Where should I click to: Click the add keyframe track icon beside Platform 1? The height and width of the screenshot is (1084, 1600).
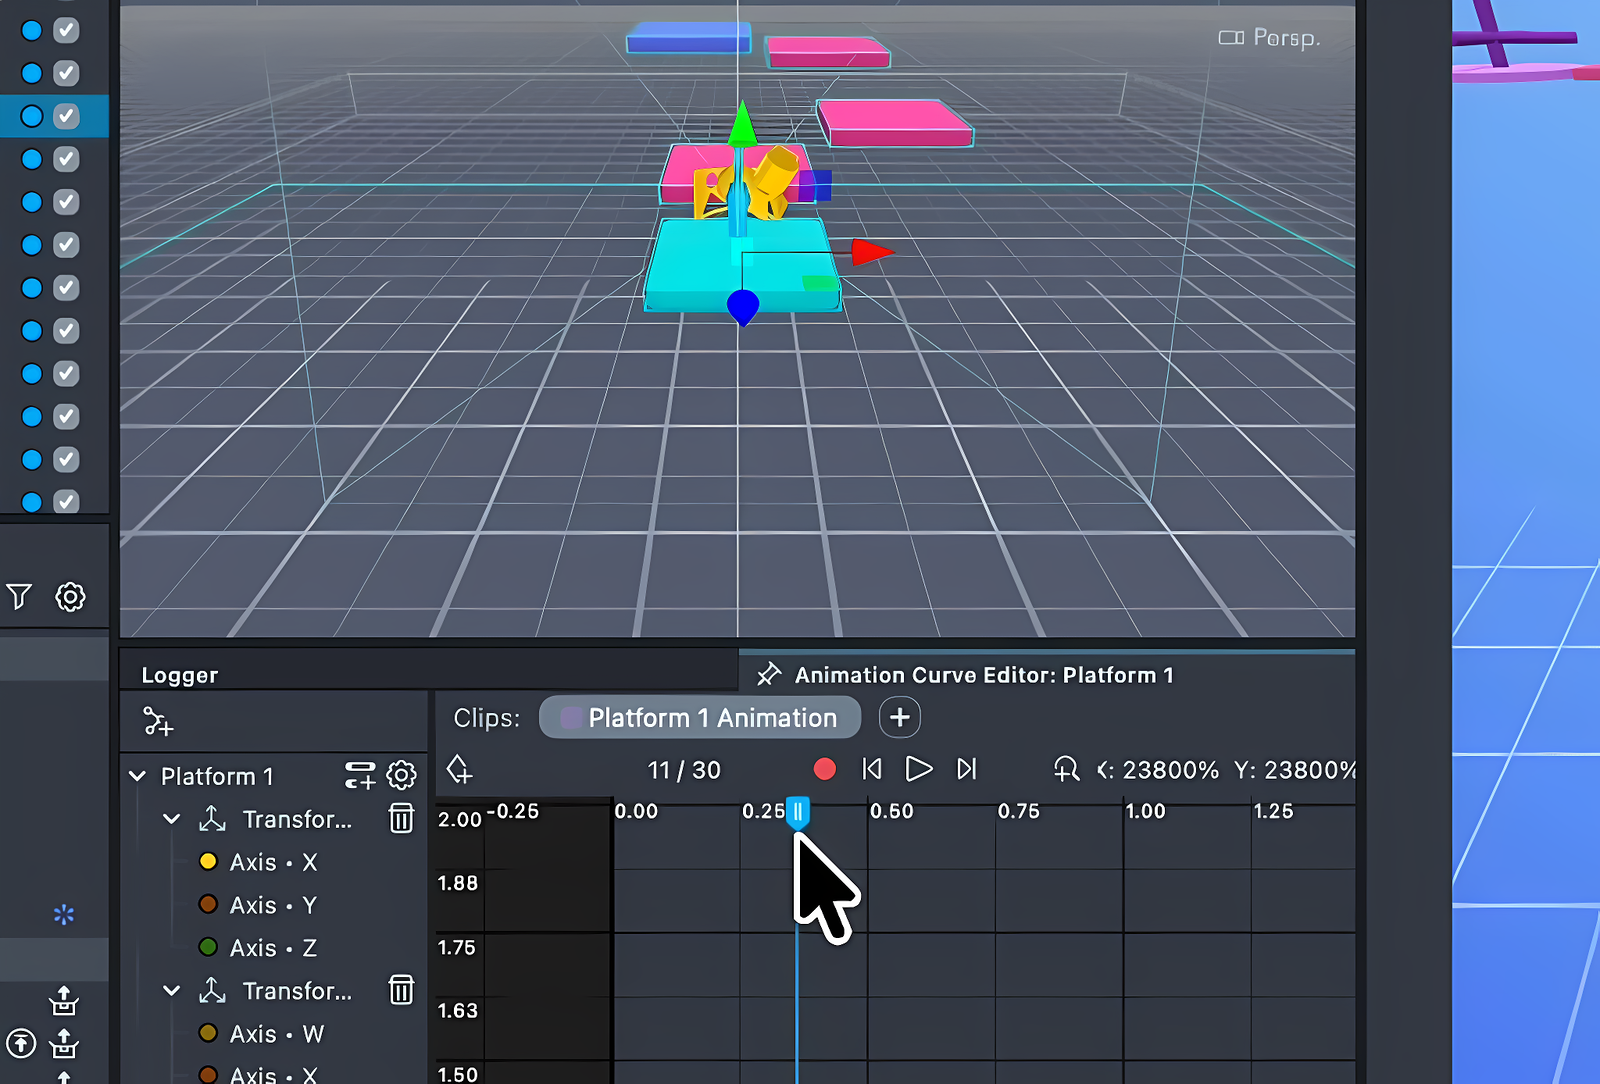(360, 776)
